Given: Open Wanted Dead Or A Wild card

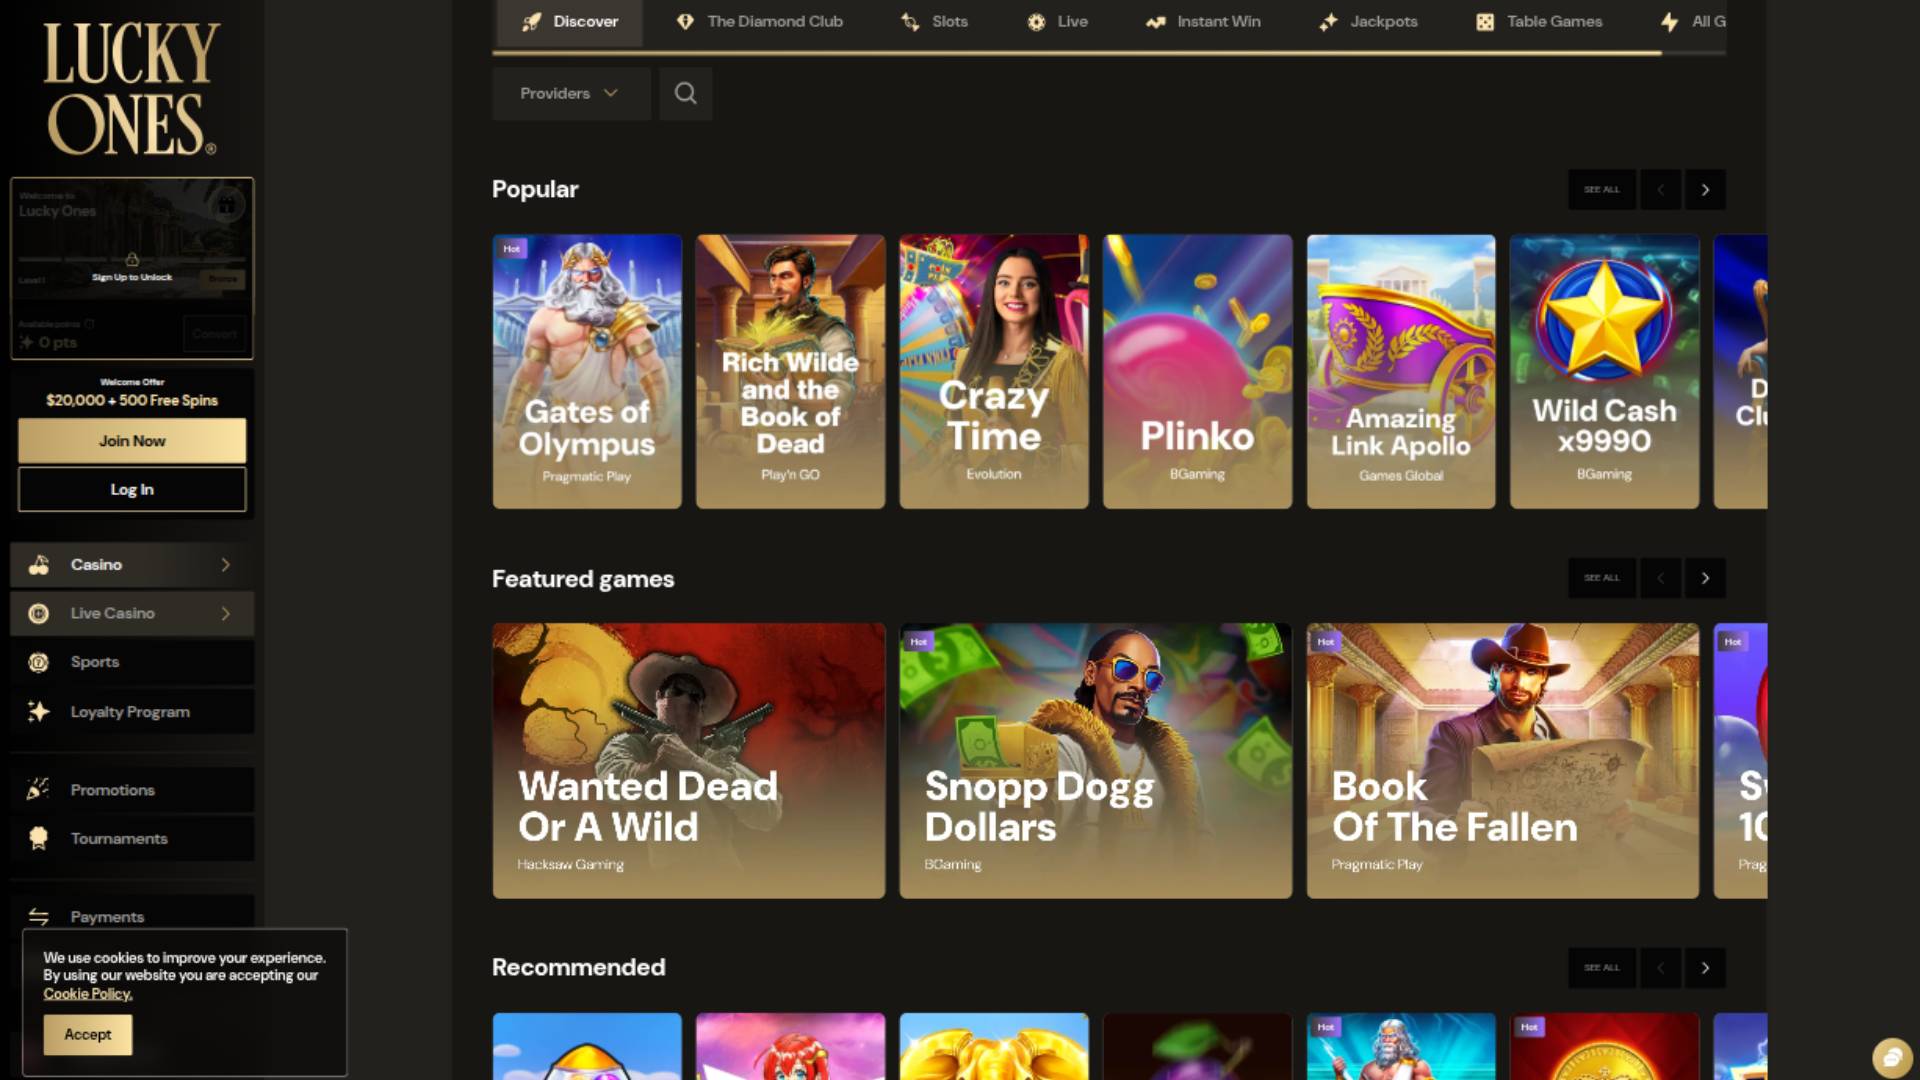Looking at the screenshot, I should (x=689, y=760).
